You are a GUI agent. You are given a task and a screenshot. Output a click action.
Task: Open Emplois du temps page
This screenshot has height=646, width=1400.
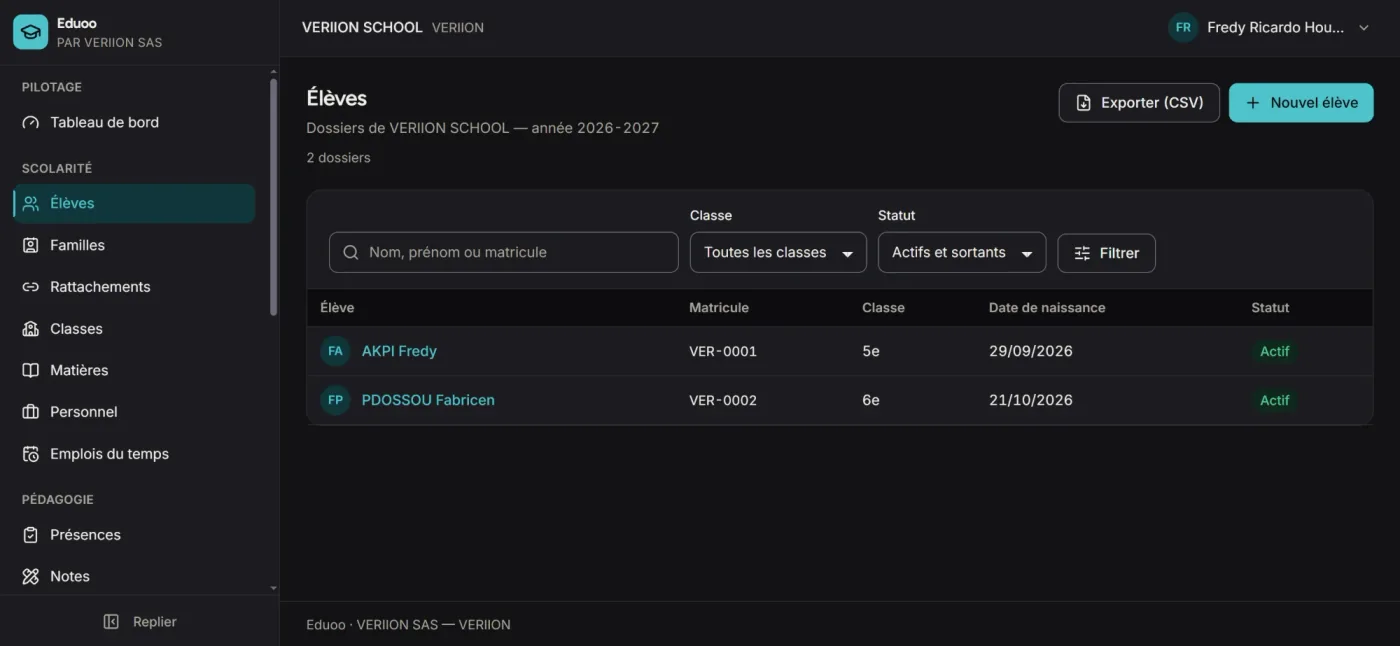pyautogui.click(x=134, y=454)
